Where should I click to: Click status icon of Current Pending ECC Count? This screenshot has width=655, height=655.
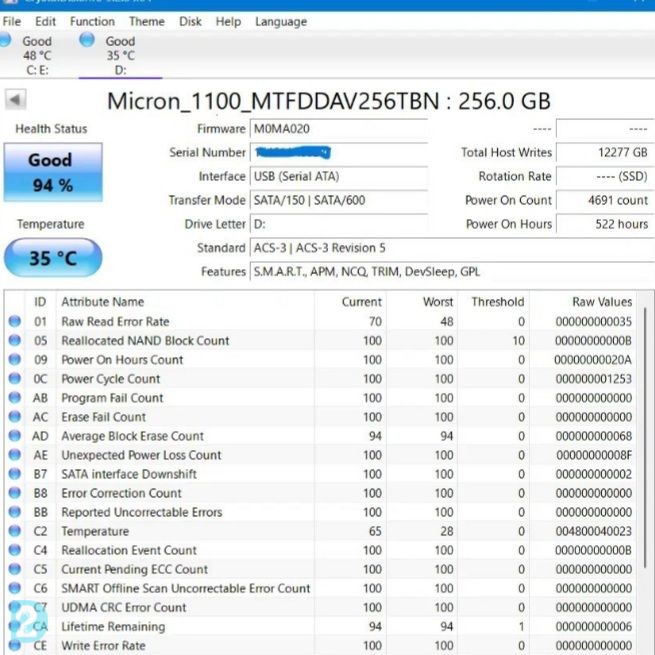pos(15,569)
